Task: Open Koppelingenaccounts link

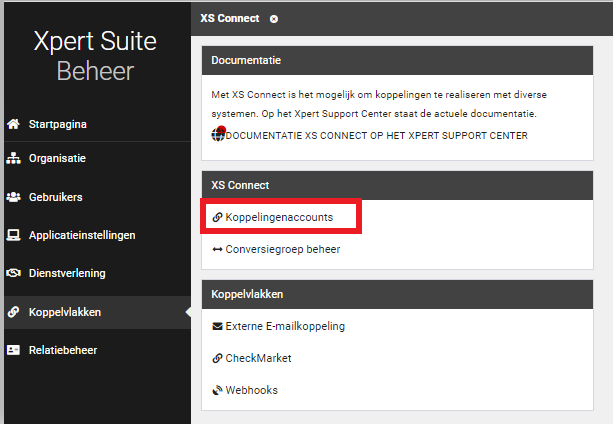Action: [x=279, y=216]
